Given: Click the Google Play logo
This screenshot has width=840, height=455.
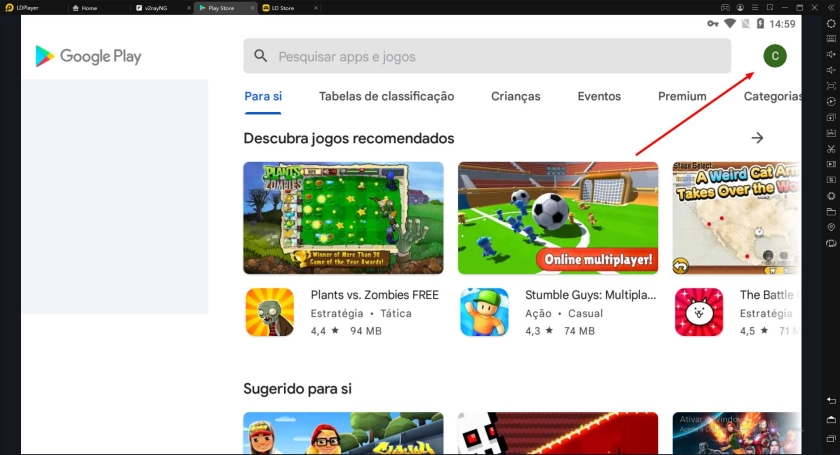Looking at the screenshot, I should 88,56.
